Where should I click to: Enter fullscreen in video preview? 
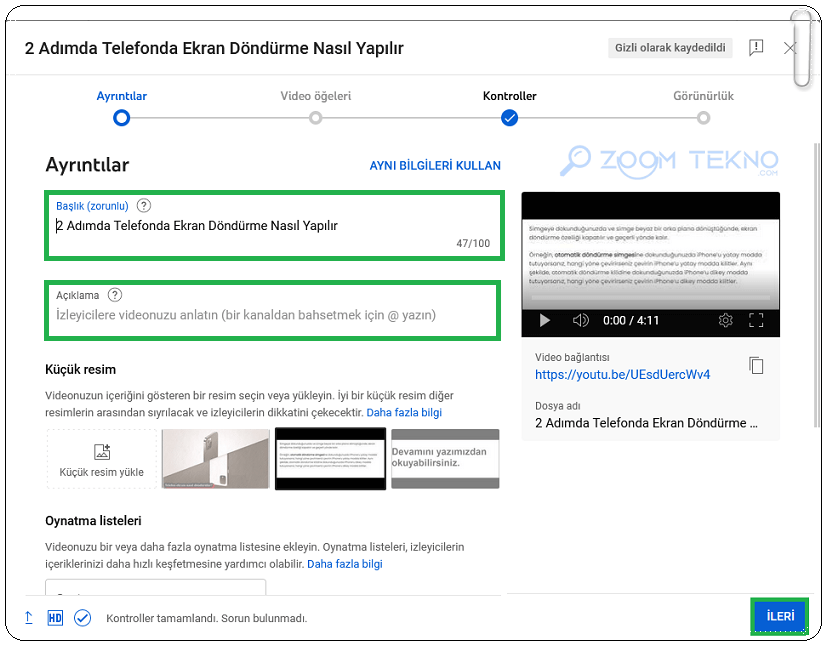756,320
